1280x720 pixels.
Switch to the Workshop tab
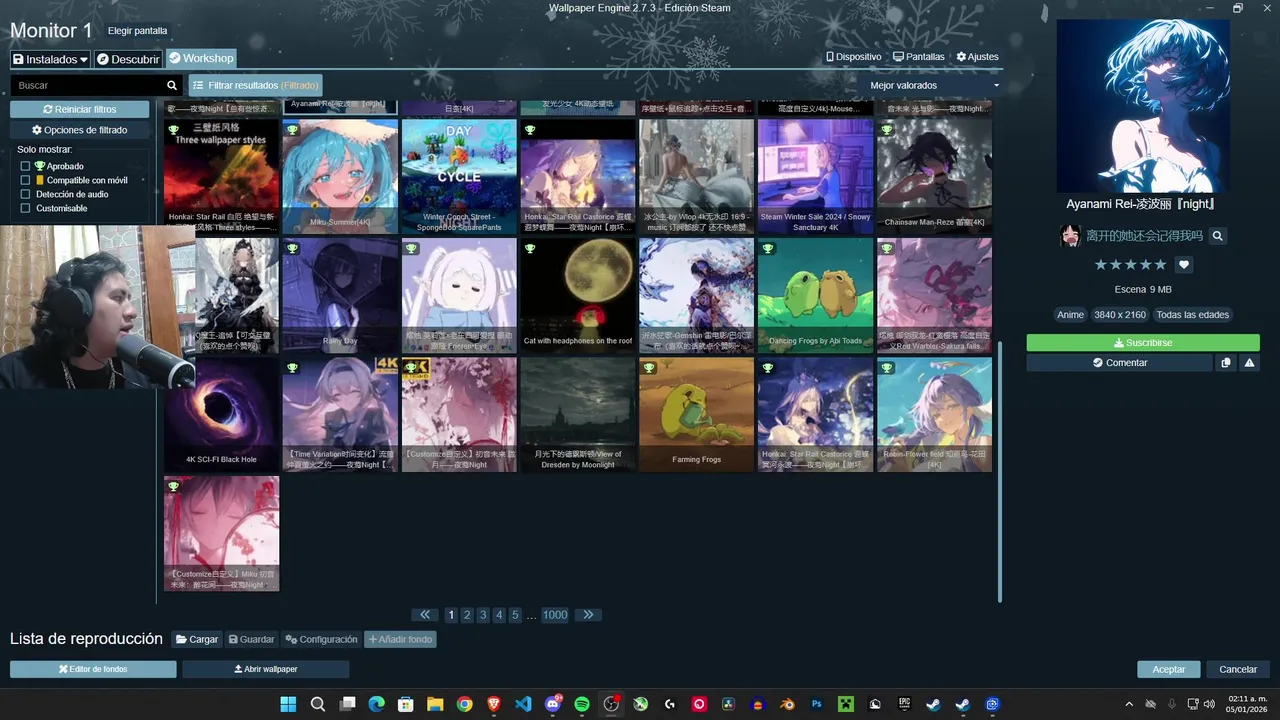pos(201,58)
